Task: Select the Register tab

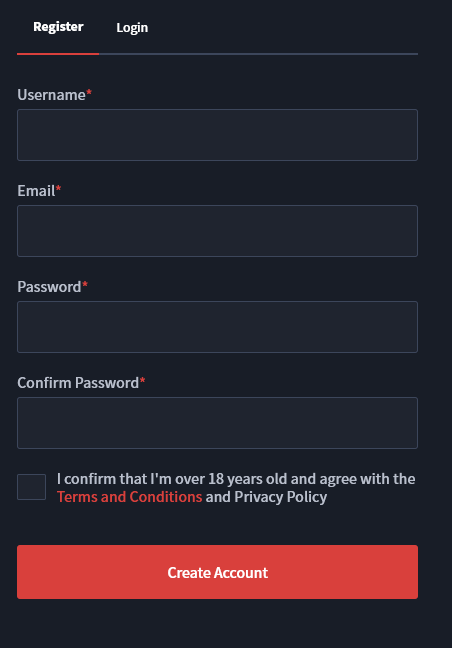Action: pyautogui.click(x=58, y=27)
